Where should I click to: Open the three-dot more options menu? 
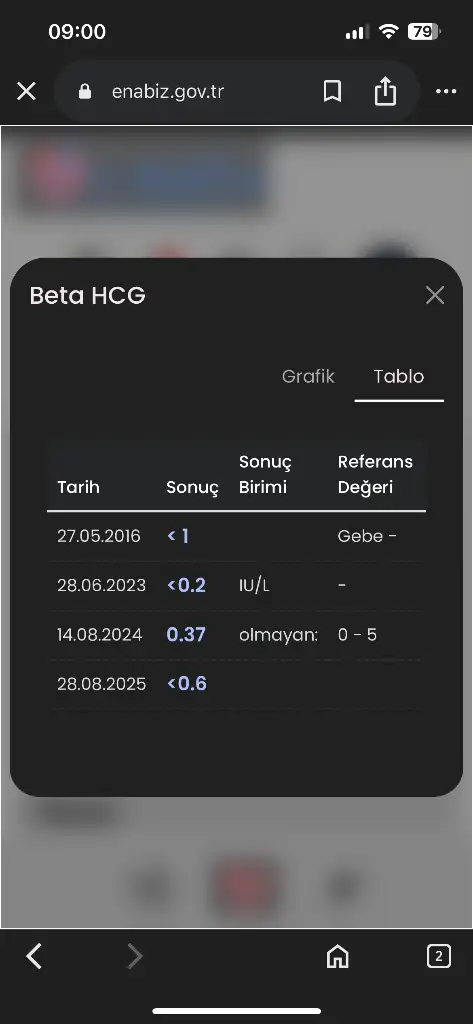(x=446, y=91)
